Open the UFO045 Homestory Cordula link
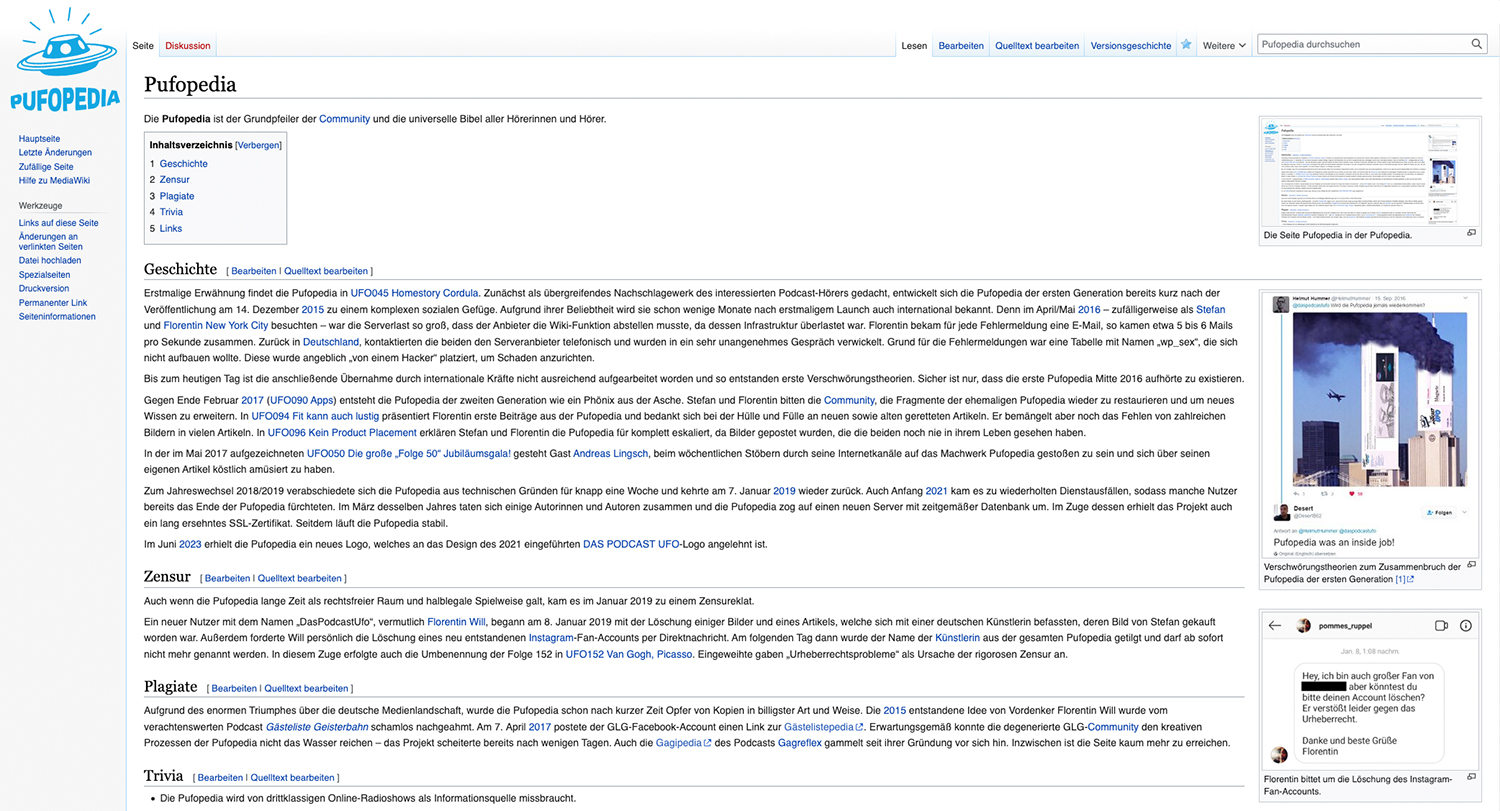Viewport: 1500px width, 811px height. (x=414, y=293)
